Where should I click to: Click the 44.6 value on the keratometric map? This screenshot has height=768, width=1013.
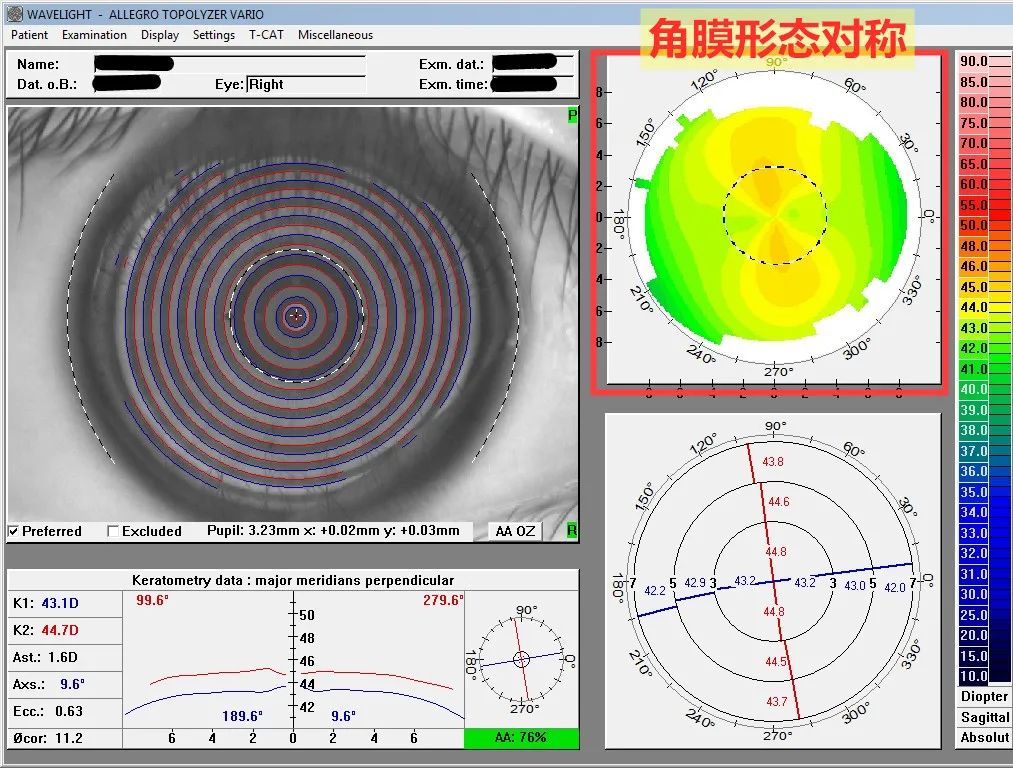[x=778, y=502]
